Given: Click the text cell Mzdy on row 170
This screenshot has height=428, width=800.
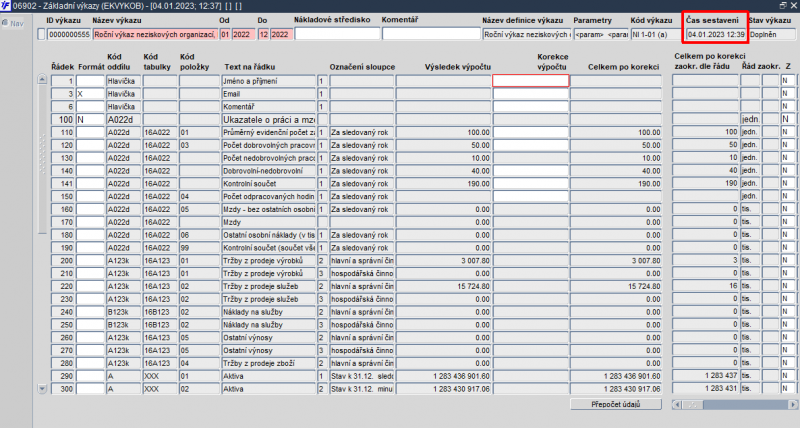Looking at the screenshot, I should click(x=268, y=222).
